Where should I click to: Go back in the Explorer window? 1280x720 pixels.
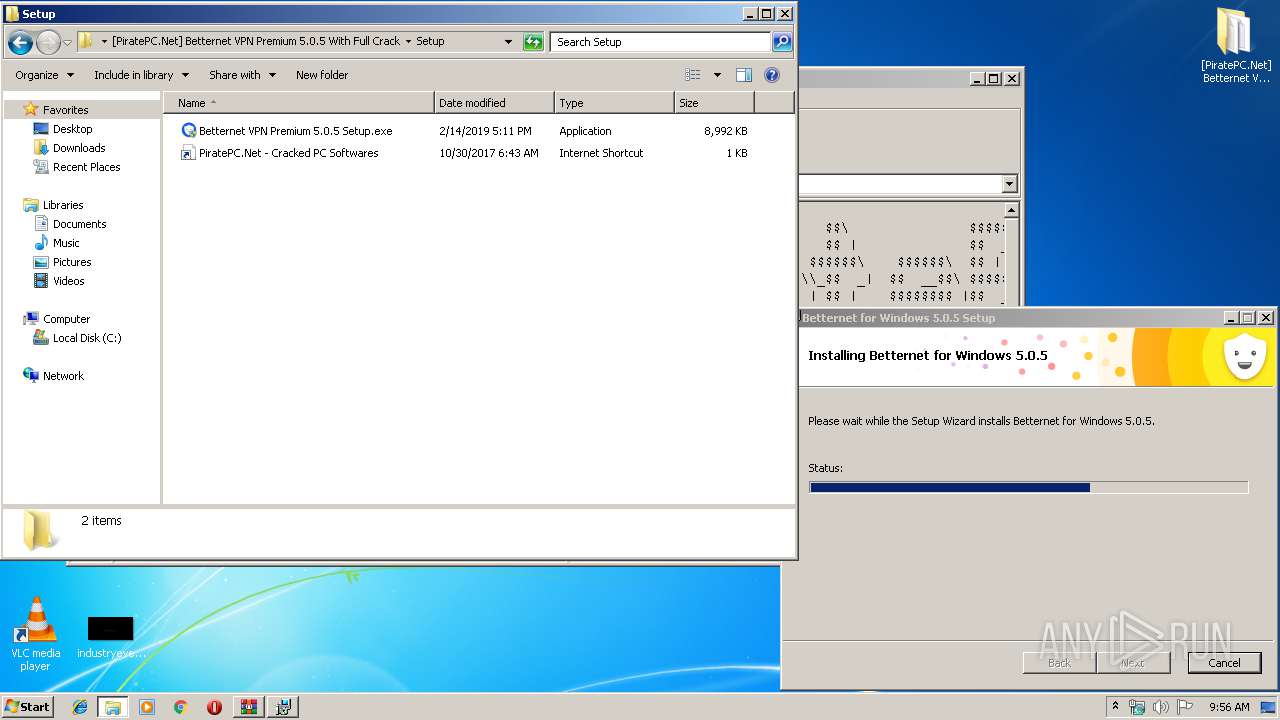click(x=20, y=42)
